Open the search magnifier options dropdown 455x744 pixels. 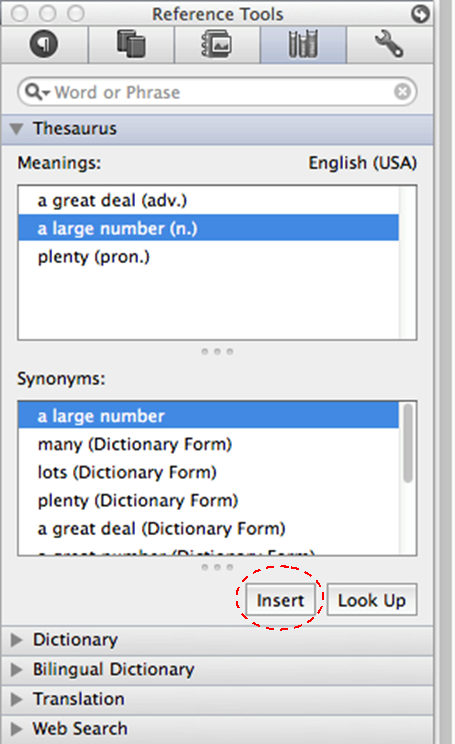click(x=37, y=91)
